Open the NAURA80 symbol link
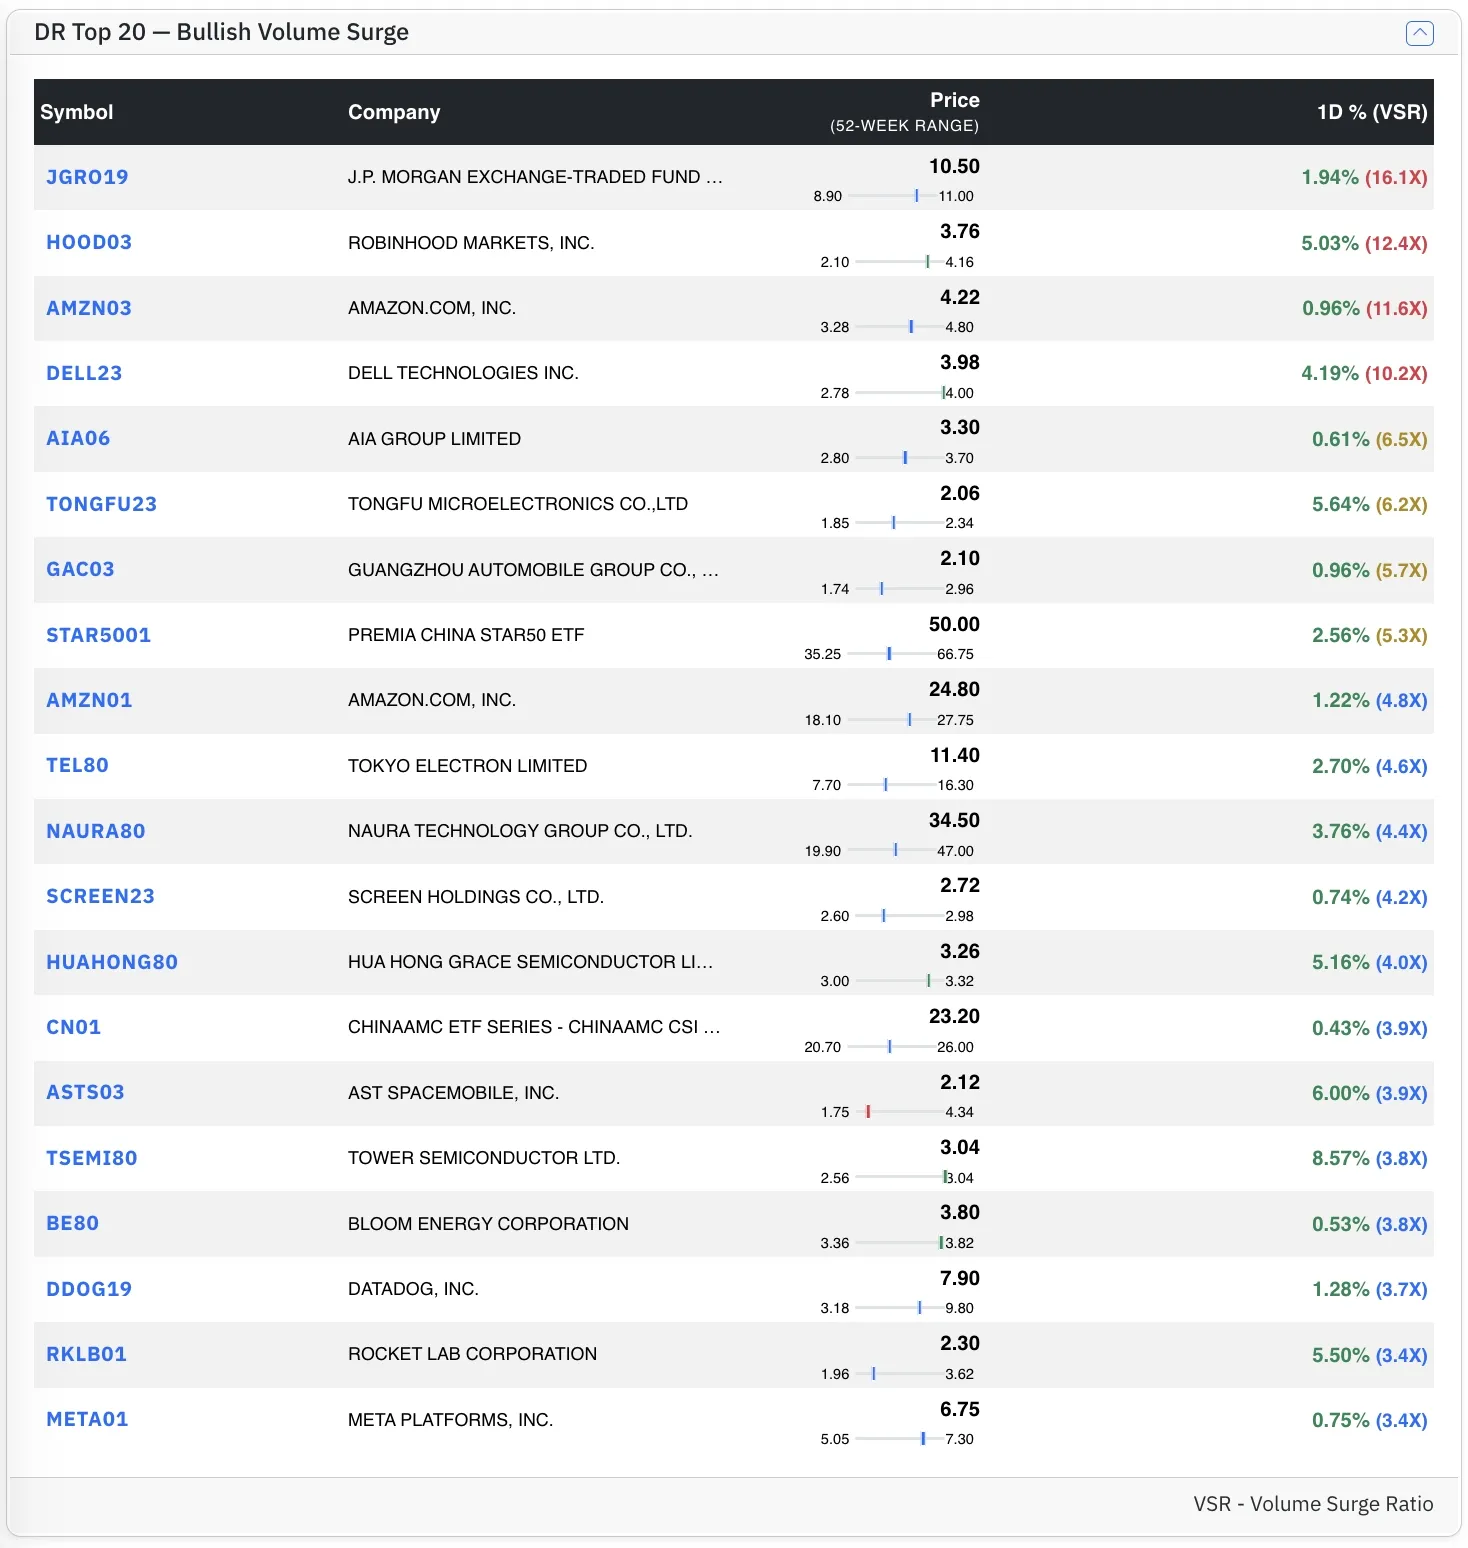Screen dimensions: 1468x1548 tap(96, 831)
